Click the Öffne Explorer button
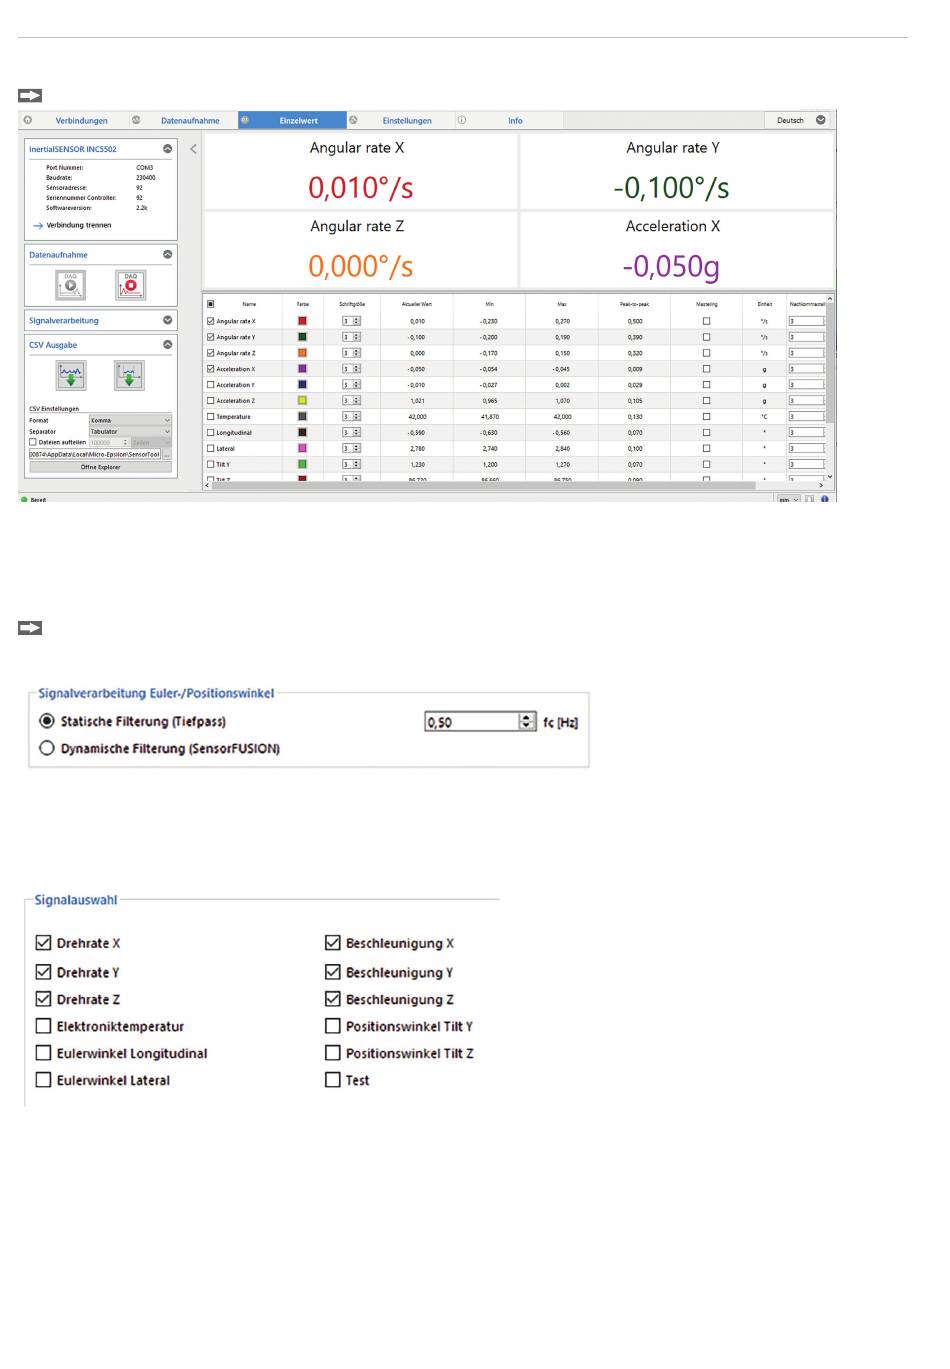 coord(100,467)
